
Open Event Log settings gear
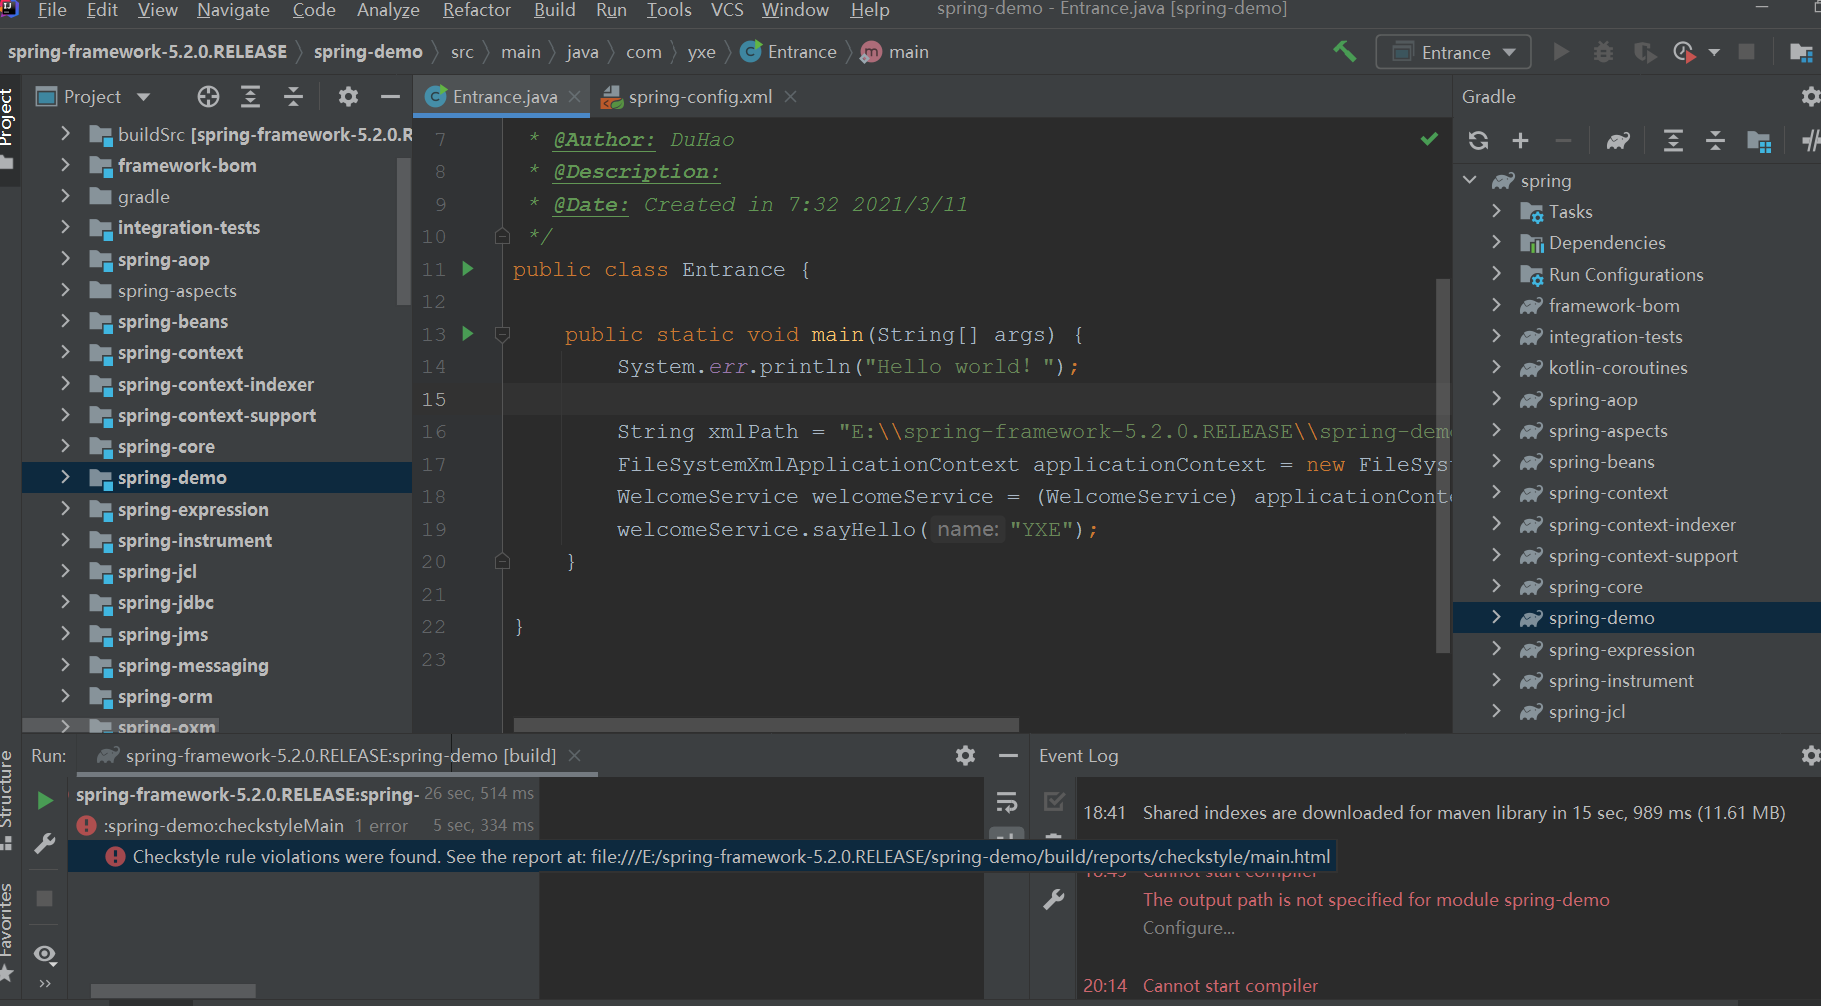[x=1810, y=756]
